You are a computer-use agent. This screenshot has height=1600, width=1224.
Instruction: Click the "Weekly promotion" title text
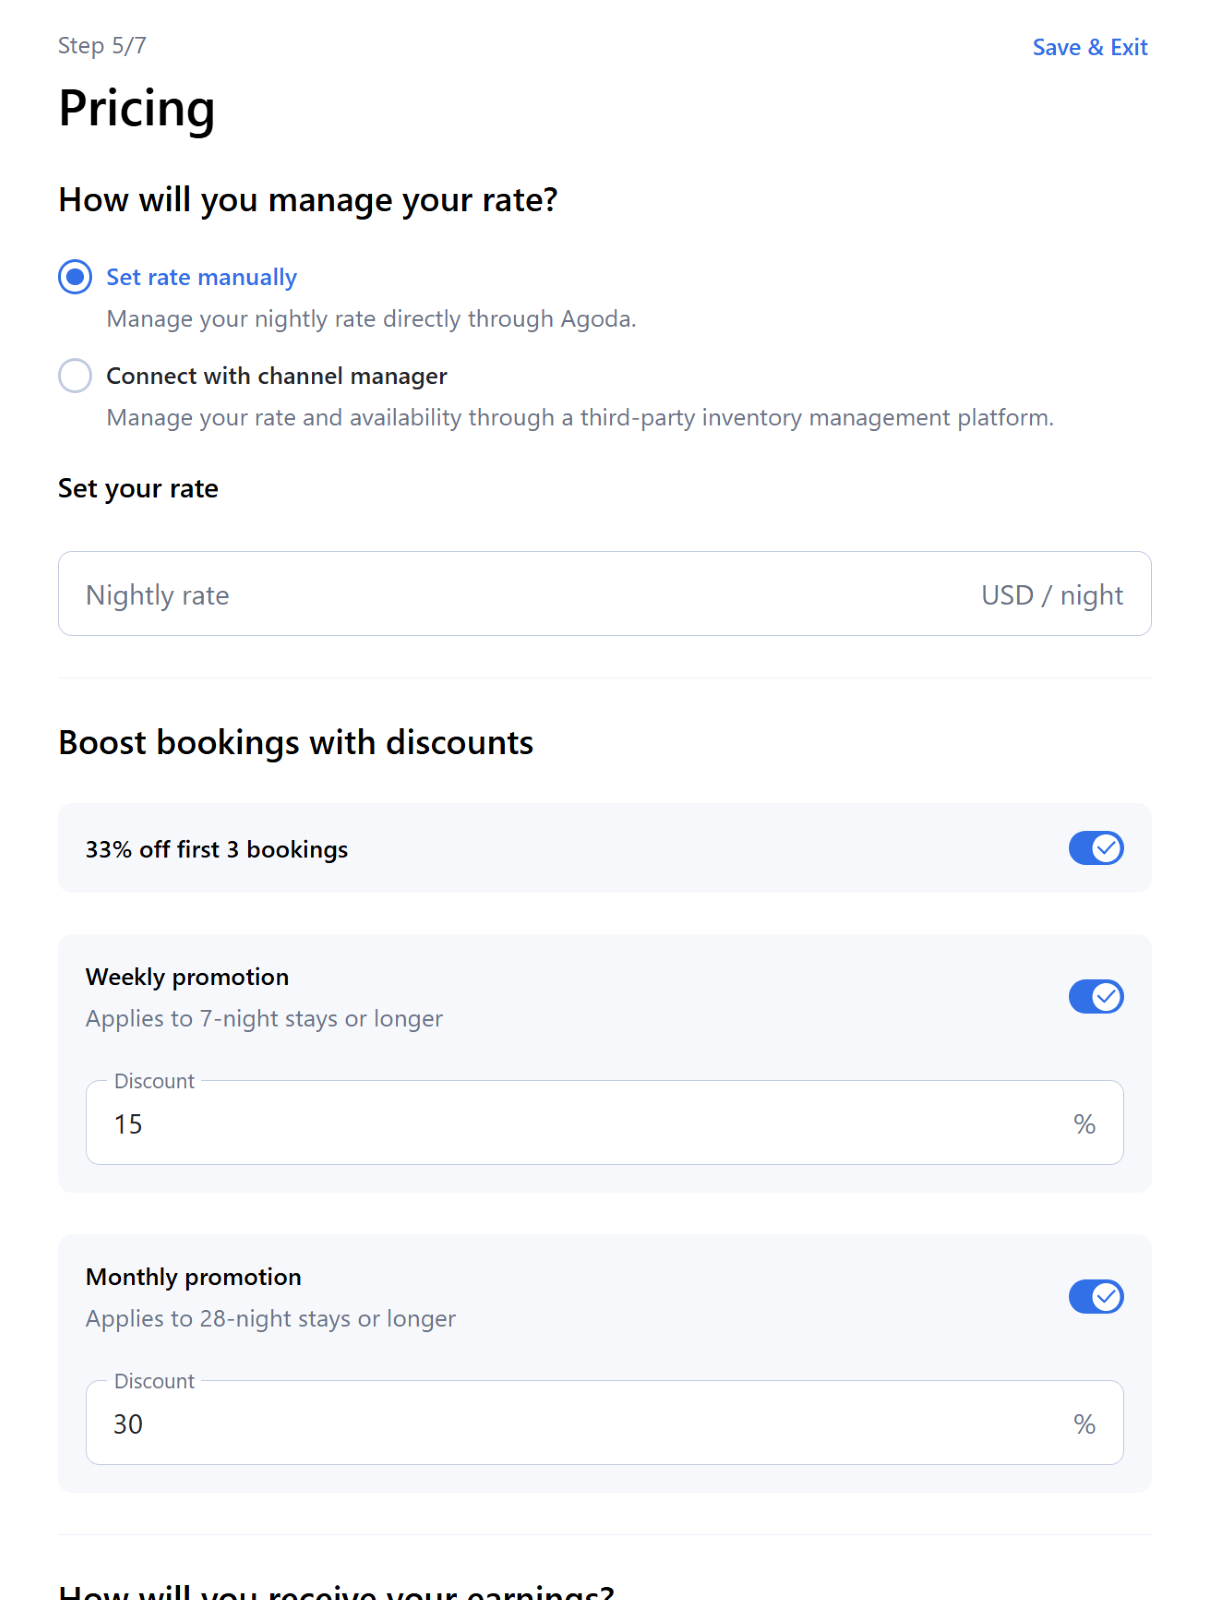(x=187, y=977)
